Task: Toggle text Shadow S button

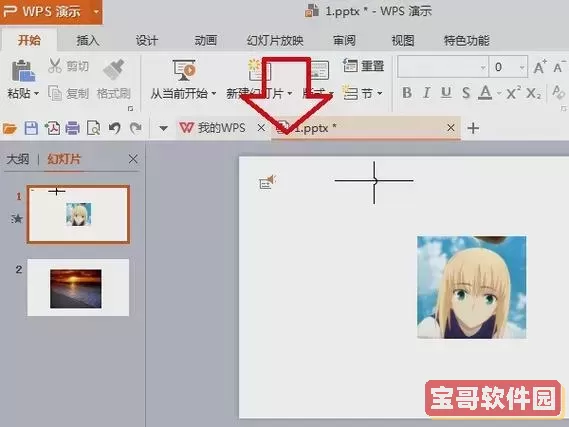Action: (x=466, y=93)
